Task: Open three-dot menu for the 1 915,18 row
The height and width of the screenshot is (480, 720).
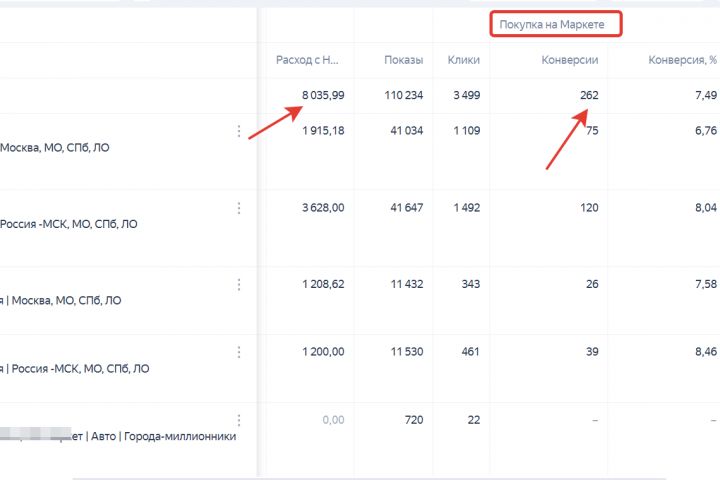Action: (x=239, y=132)
